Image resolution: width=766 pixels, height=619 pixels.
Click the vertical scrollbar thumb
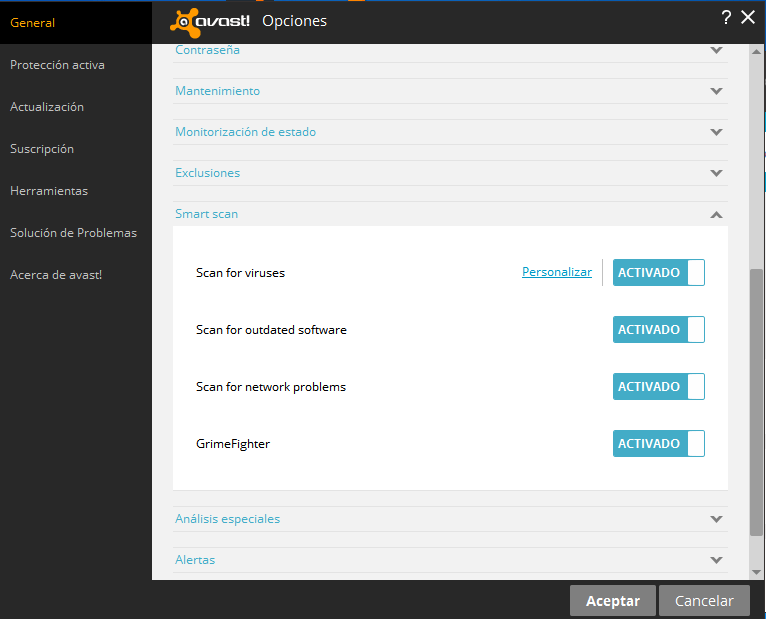(756, 402)
